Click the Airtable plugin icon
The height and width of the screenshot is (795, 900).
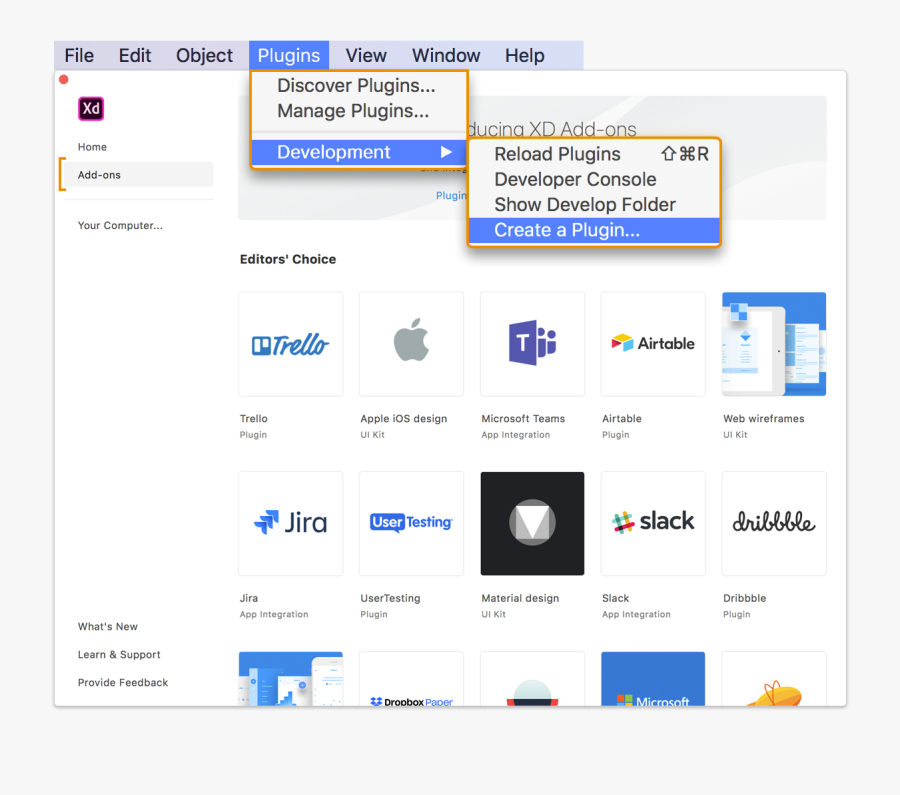653,344
